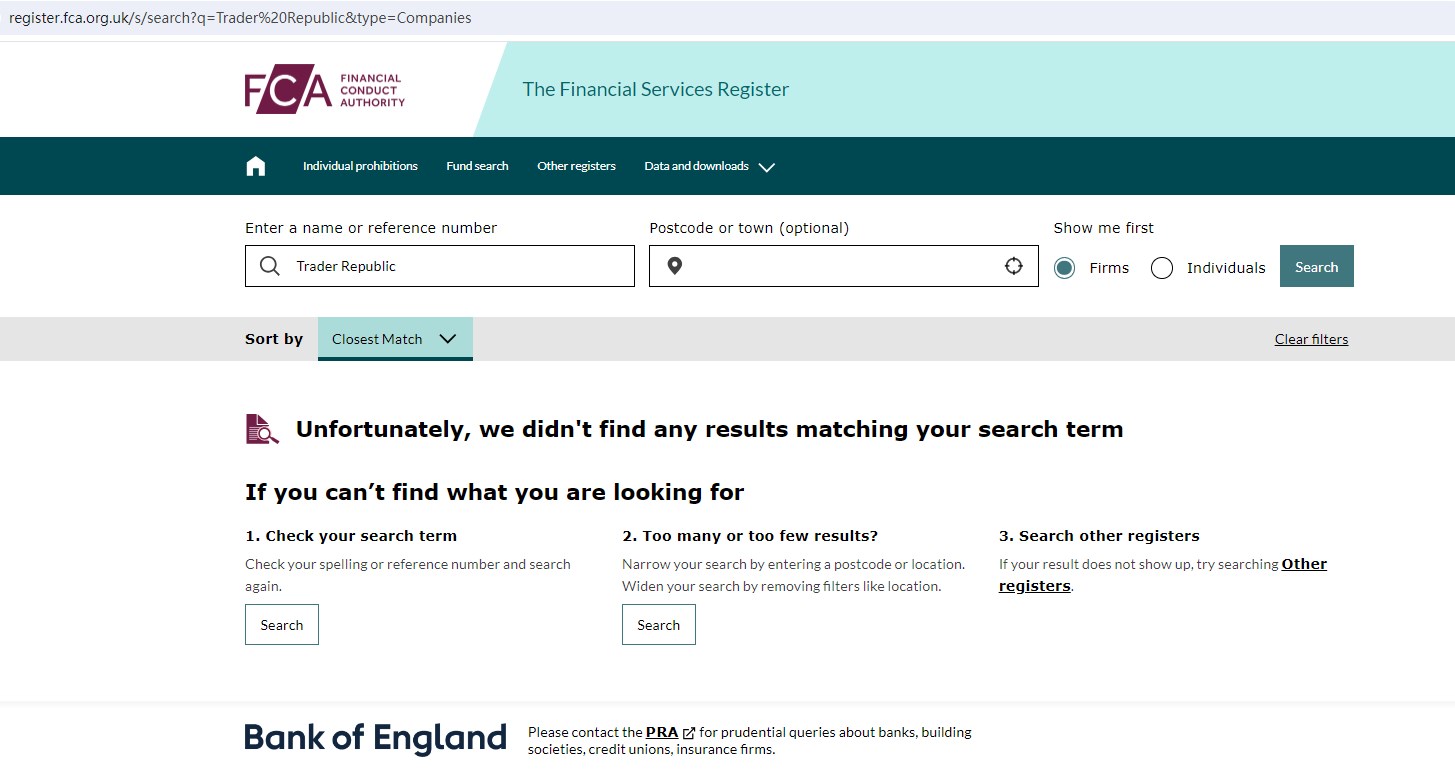Go to Fund search page
The width and height of the screenshot is (1455, 776).
pos(477,166)
